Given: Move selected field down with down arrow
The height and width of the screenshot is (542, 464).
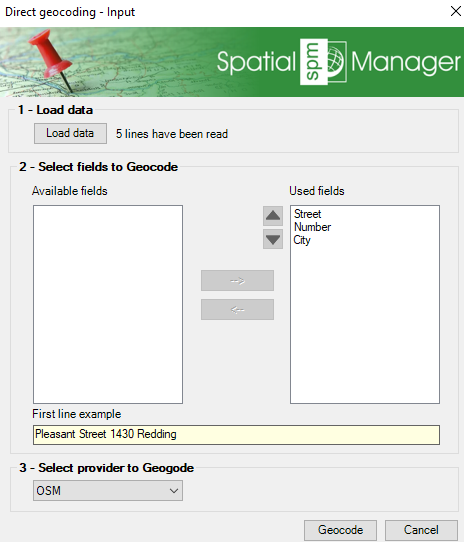Looking at the screenshot, I should pos(273,239).
